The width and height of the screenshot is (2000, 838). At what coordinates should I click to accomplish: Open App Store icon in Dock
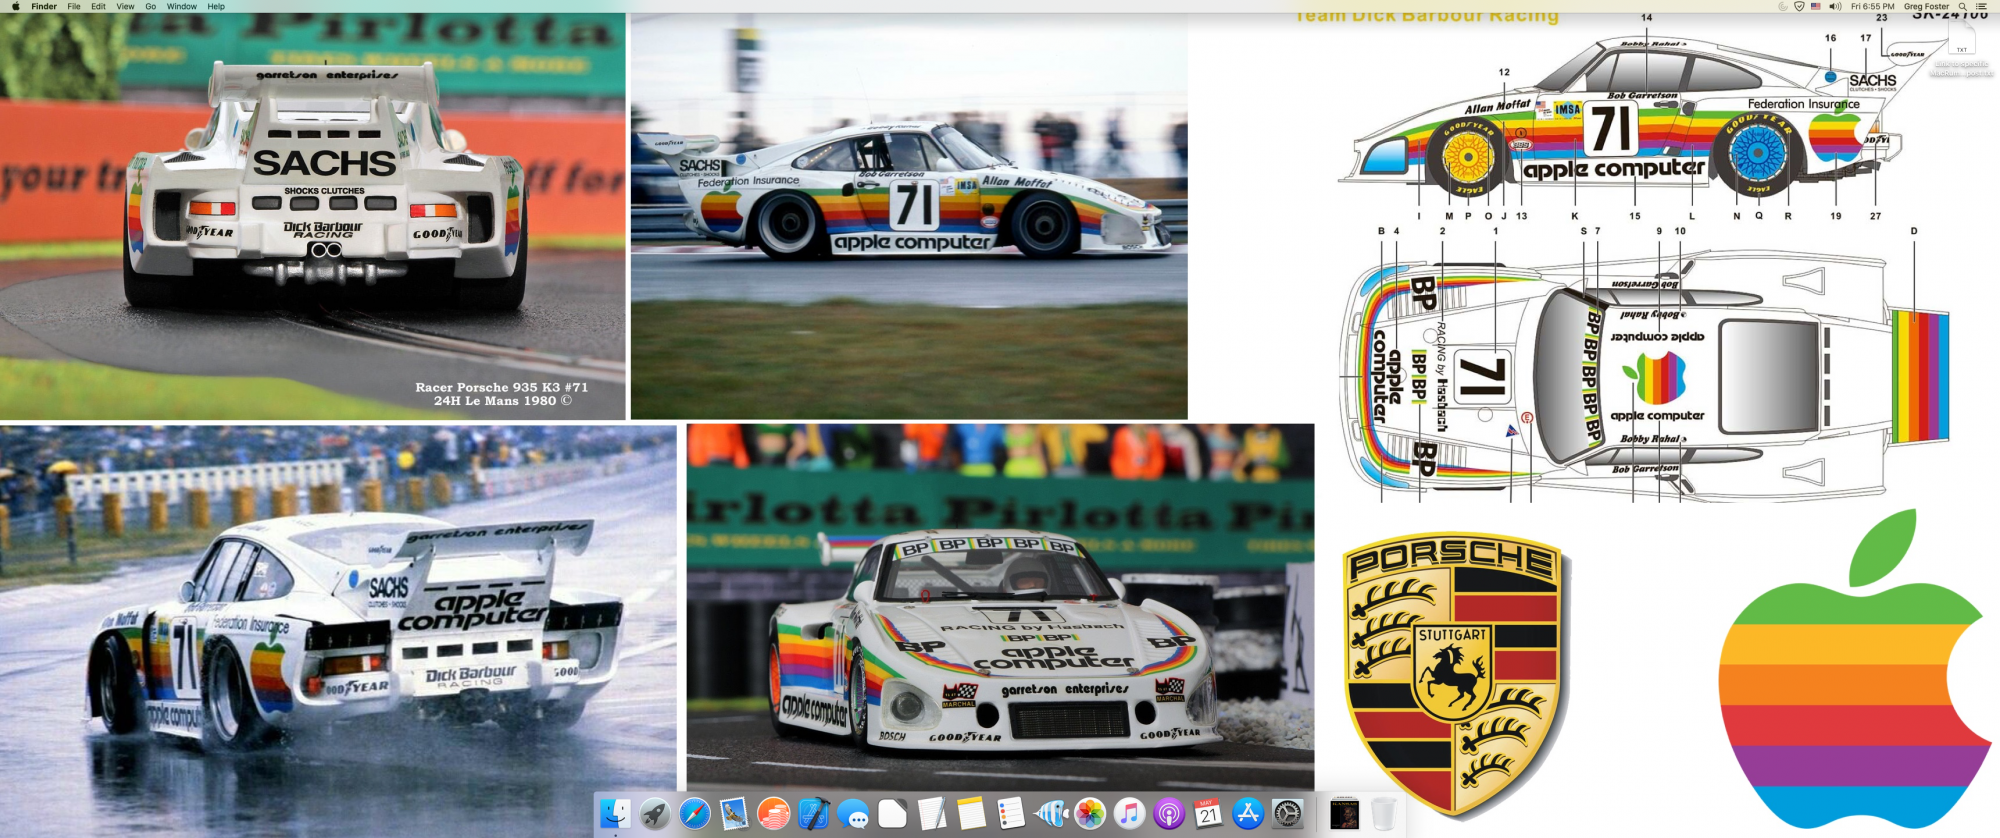pyautogui.click(x=1248, y=813)
